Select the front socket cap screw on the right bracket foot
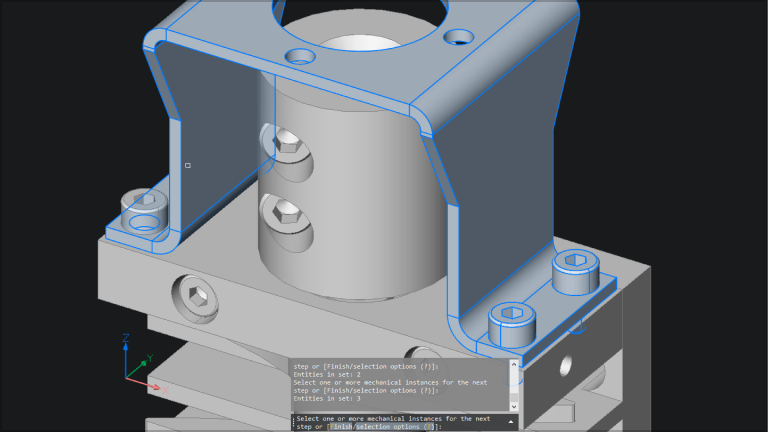 (511, 324)
